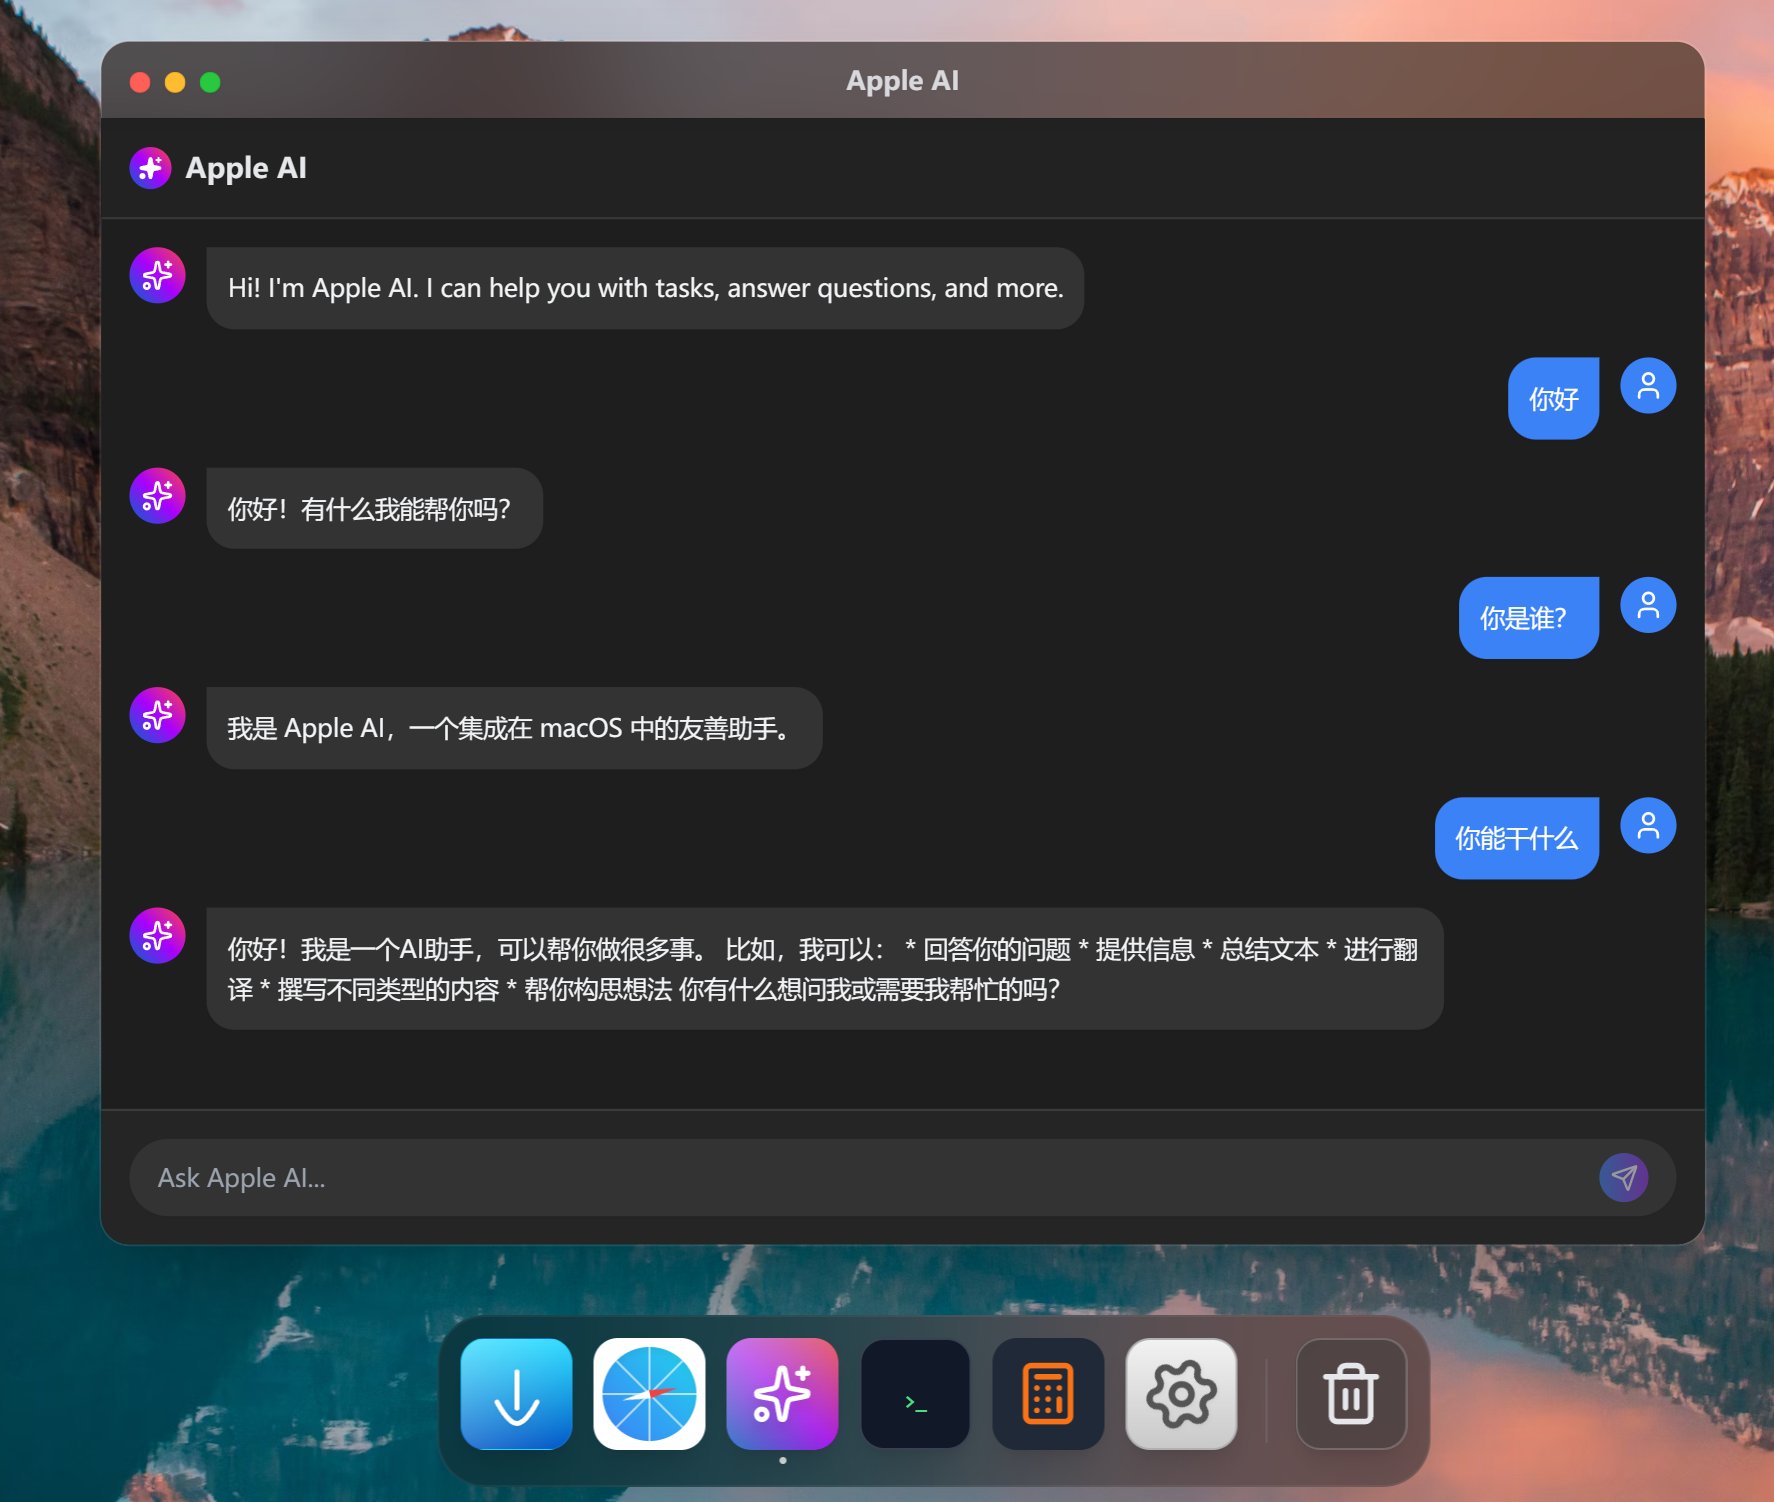Image resolution: width=1774 pixels, height=1502 pixels.
Task: Click the Apple AI sparkle dock icon
Action: [782, 1393]
